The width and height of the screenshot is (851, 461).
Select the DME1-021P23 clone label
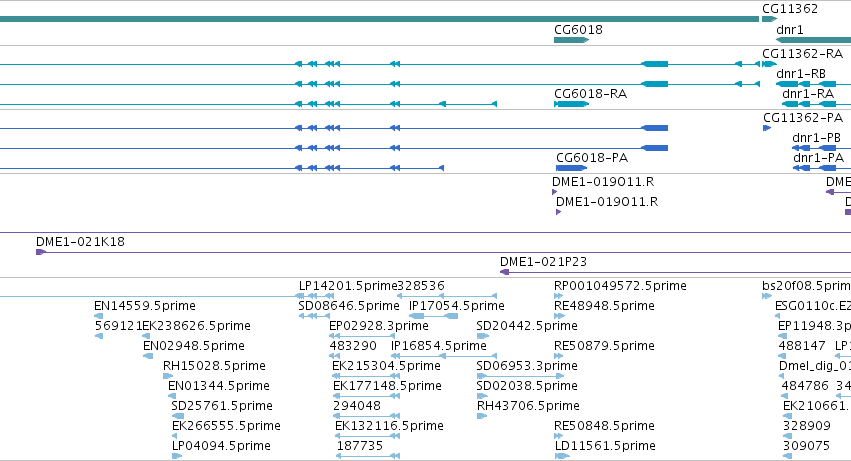click(x=543, y=262)
